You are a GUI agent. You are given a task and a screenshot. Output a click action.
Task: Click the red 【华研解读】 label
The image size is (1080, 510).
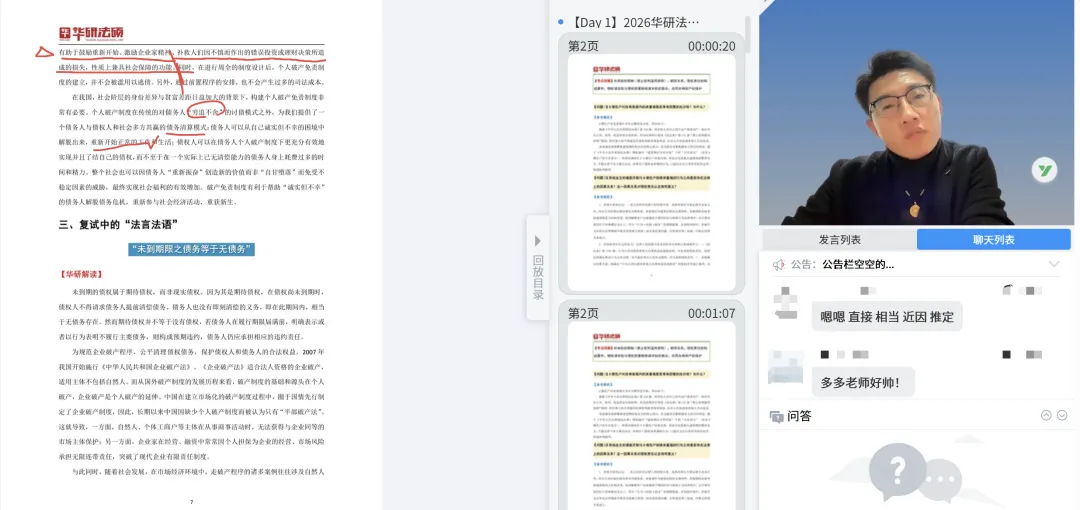click(81, 274)
